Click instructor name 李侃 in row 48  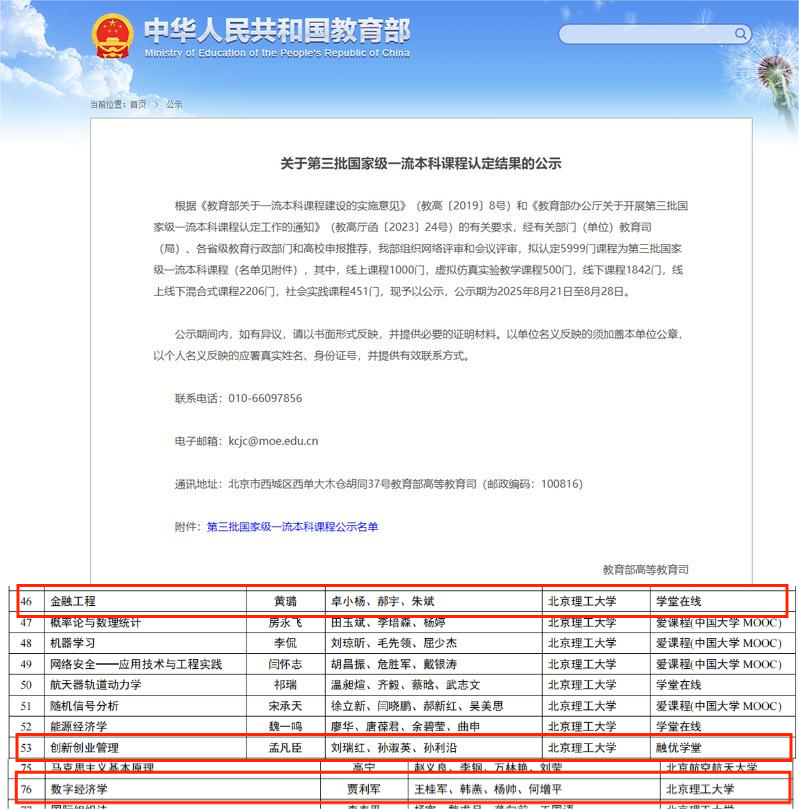click(285, 643)
